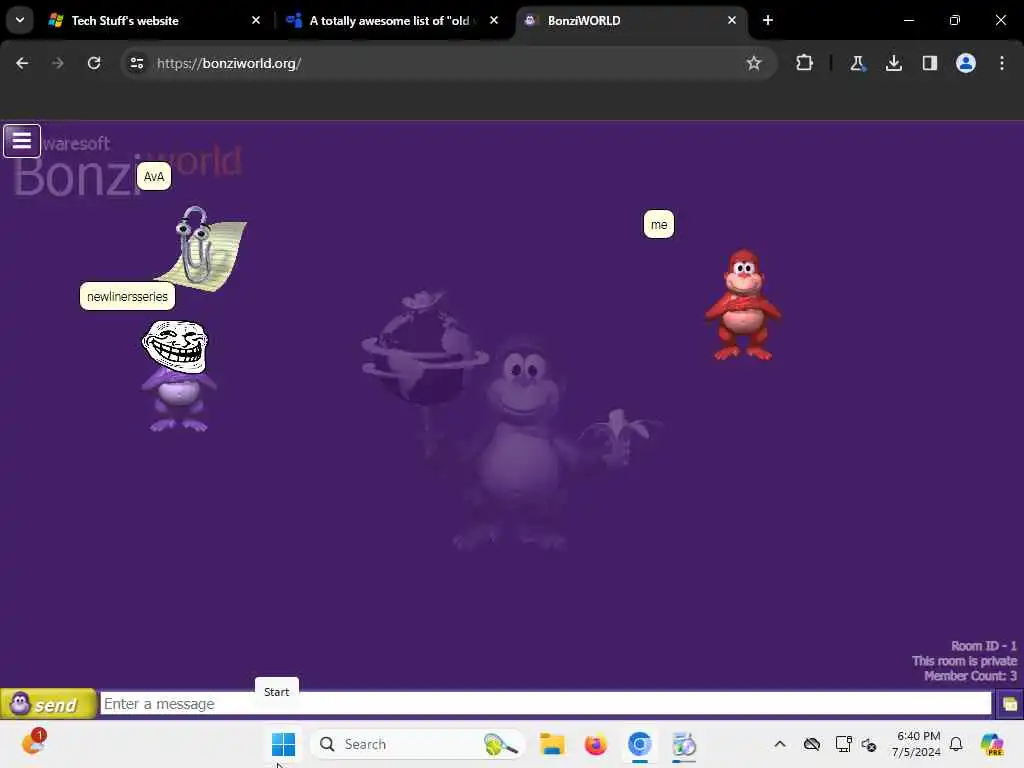The width and height of the screenshot is (1024, 768).
Task: Launch Firefox from taskbar
Action: point(596,744)
